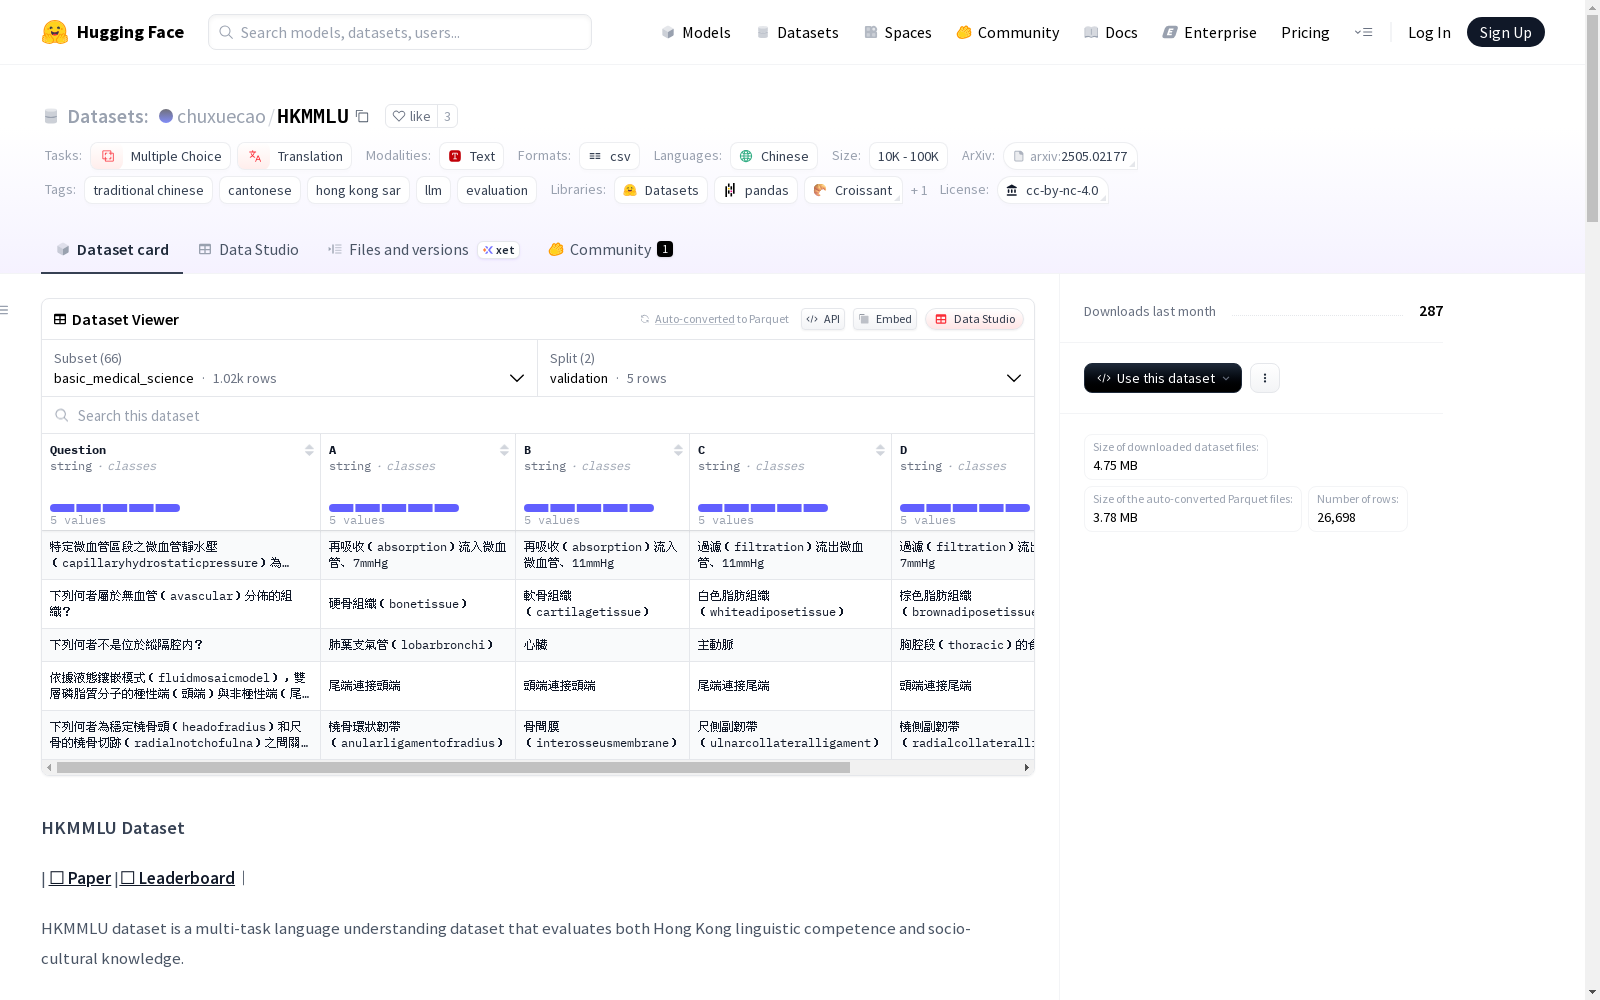Click the Embed button
Image resolution: width=1600 pixels, height=1000 pixels.
(x=885, y=319)
